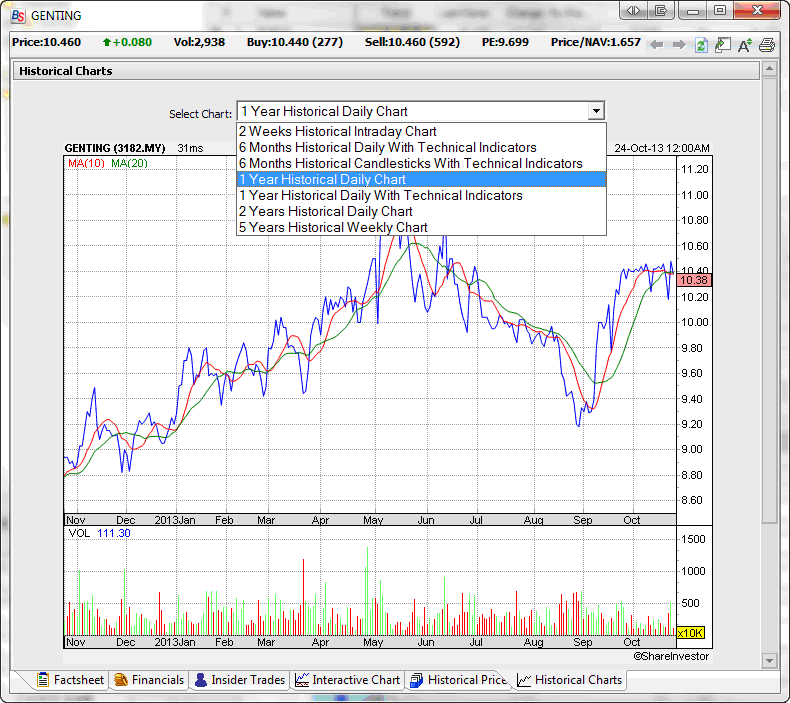Click the Price/NAV:1.657 value
Screen dimensions: 790x703
[x=596, y=42]
